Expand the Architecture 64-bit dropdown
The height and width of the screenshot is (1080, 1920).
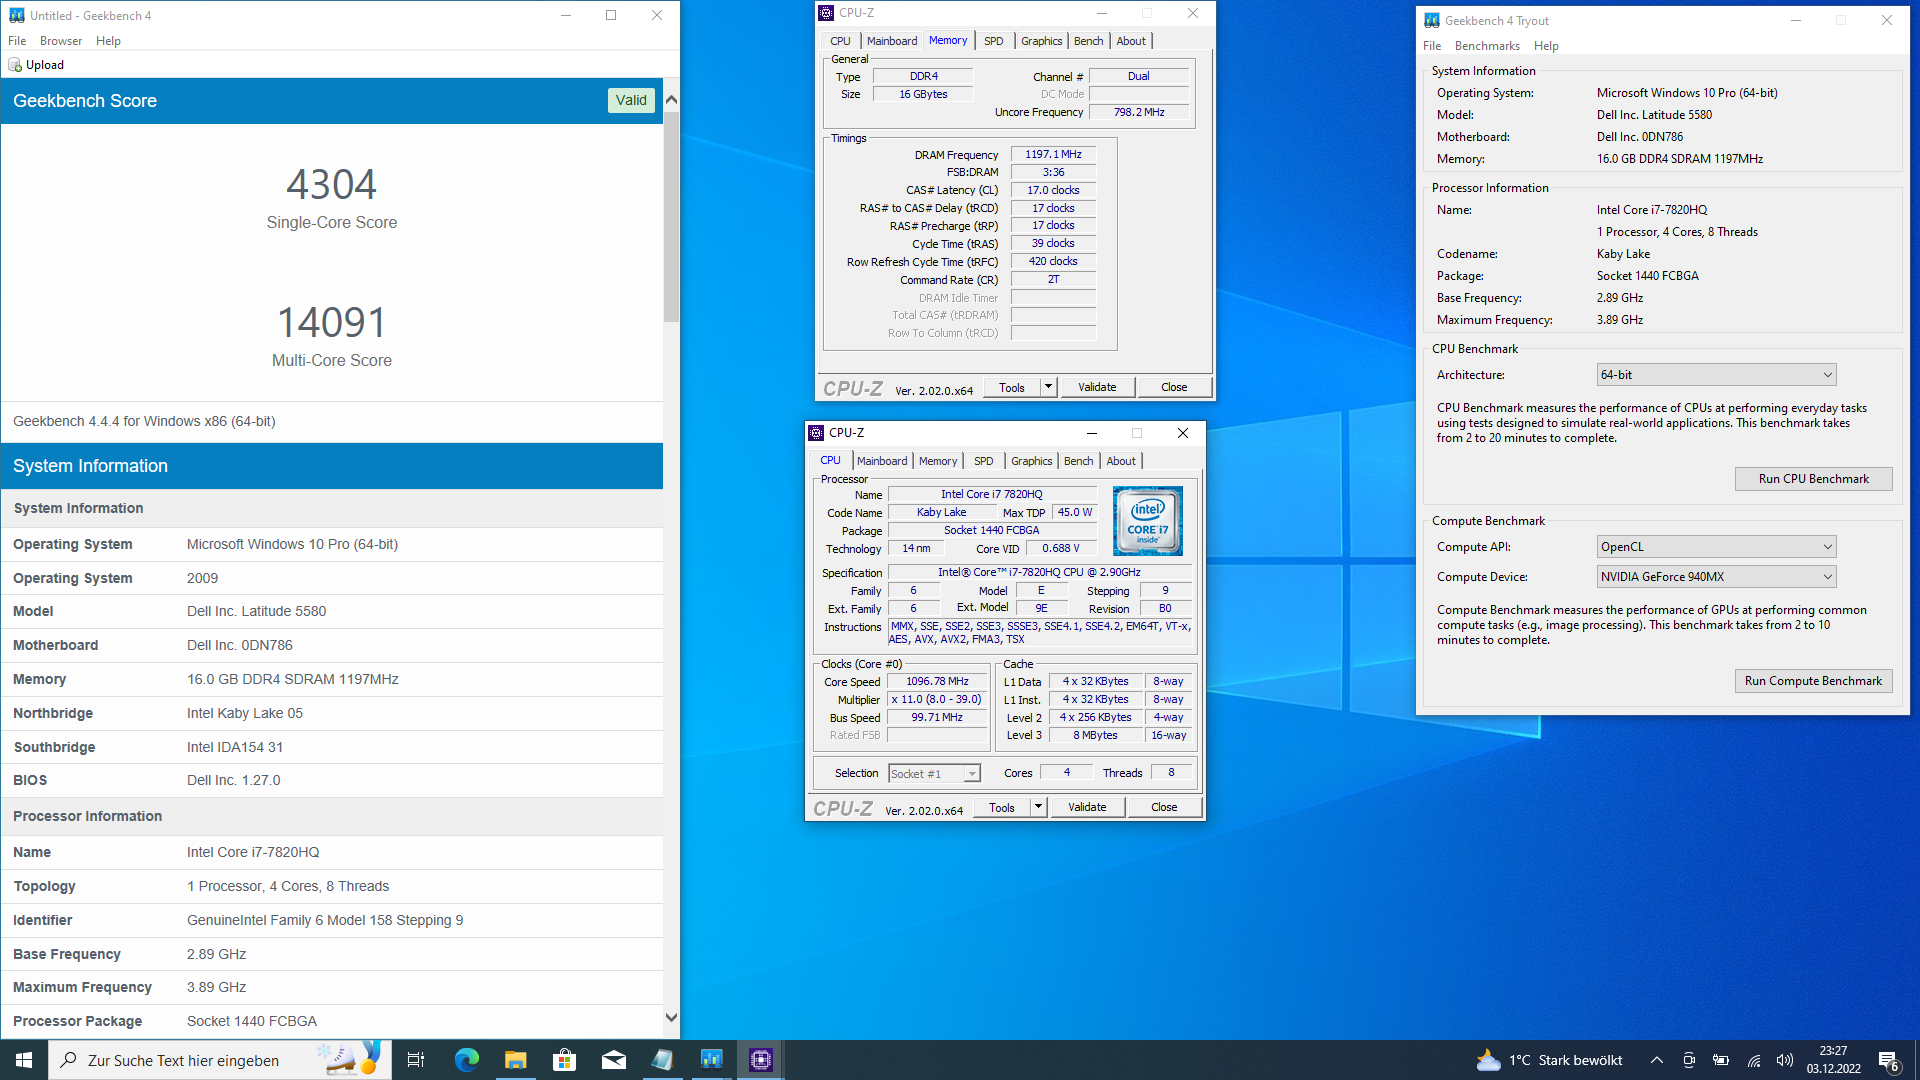(x=1716, y=375)
